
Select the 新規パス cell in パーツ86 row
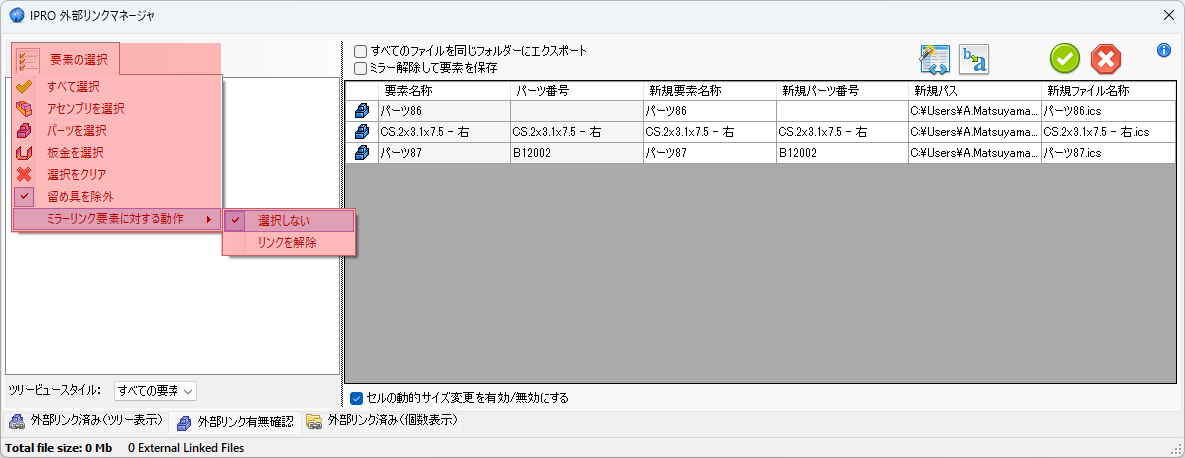(x=974, y=111)
